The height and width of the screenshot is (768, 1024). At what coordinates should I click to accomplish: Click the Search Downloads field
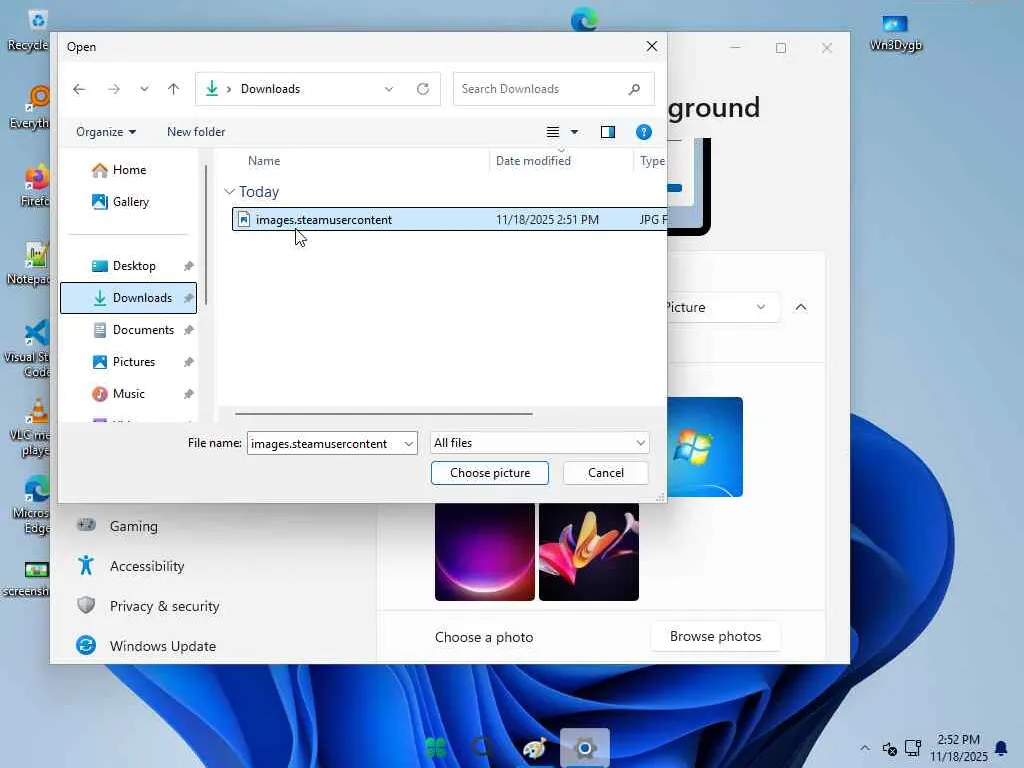tap(553, 89)
